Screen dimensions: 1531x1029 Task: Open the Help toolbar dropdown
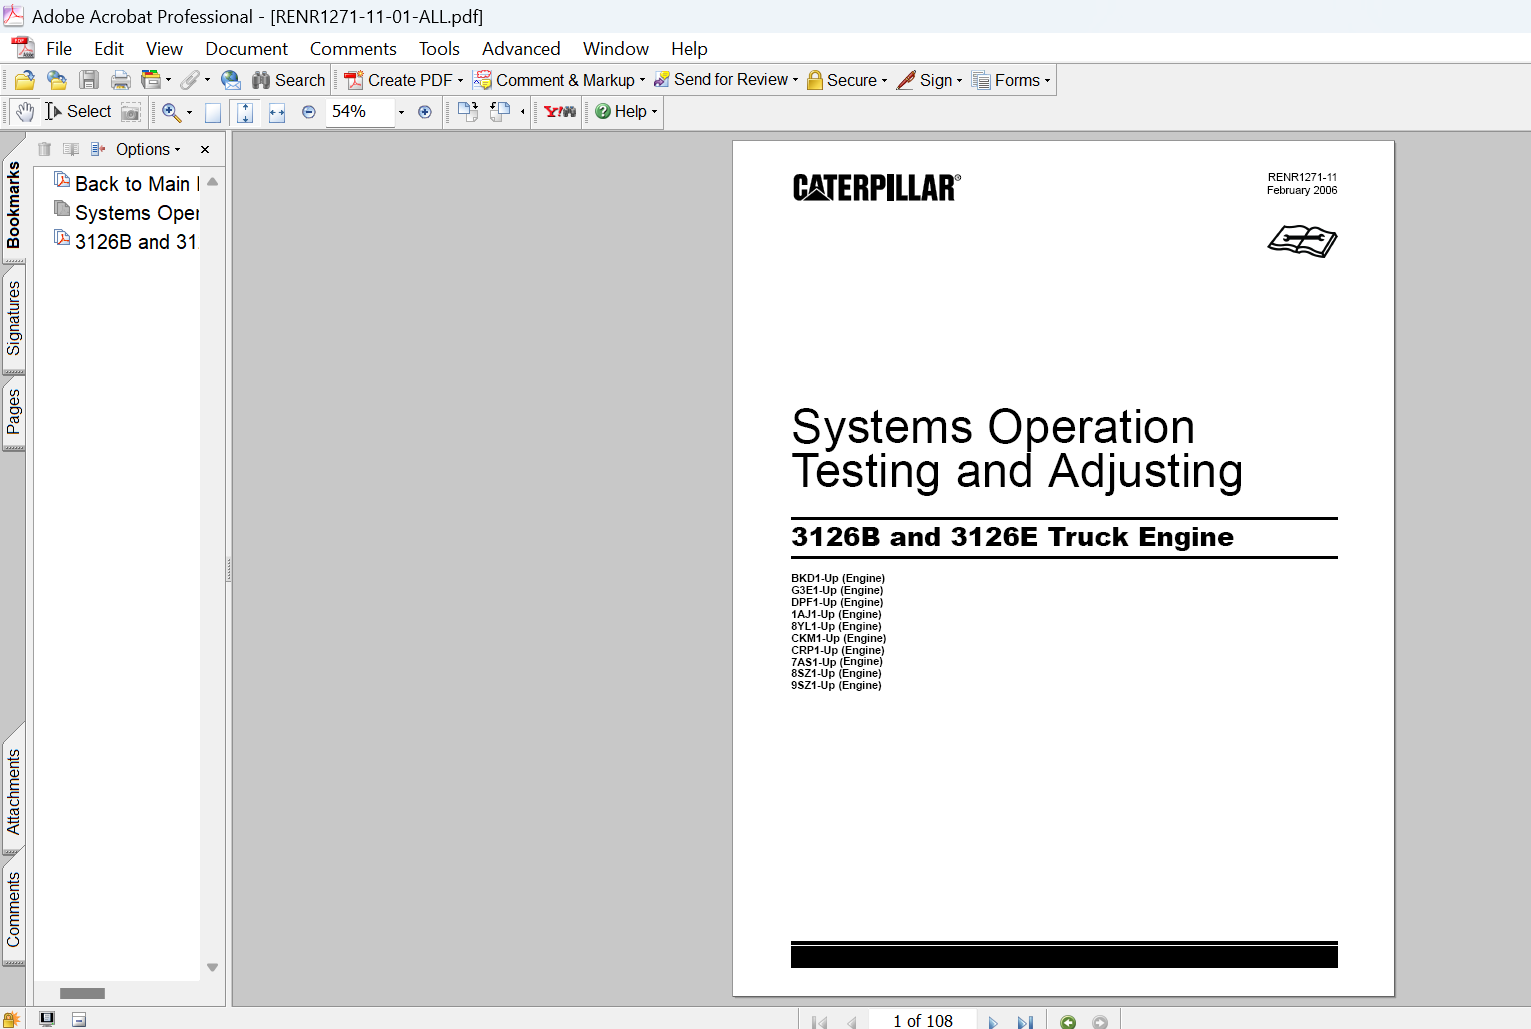(626, 112)
